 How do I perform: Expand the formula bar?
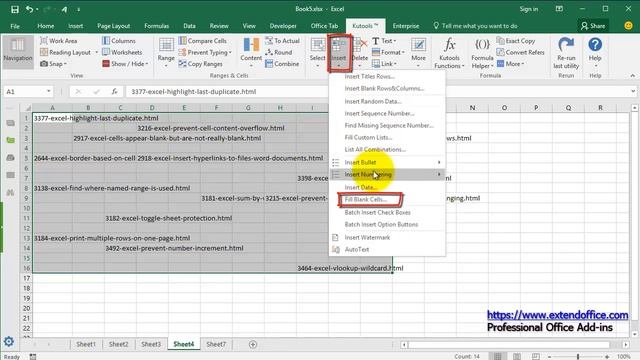pos(633,91)
